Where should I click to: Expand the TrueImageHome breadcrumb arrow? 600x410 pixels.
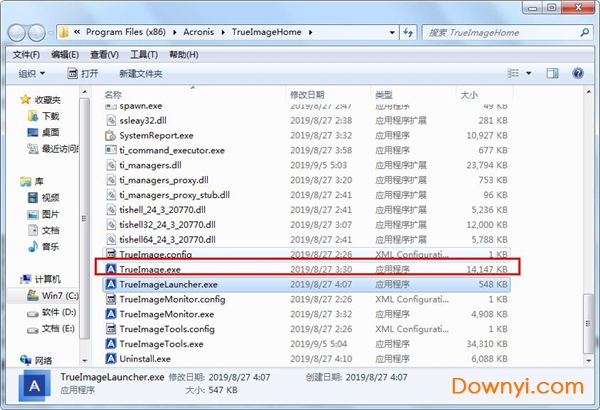pyautogui.click(x=310, y=33)
